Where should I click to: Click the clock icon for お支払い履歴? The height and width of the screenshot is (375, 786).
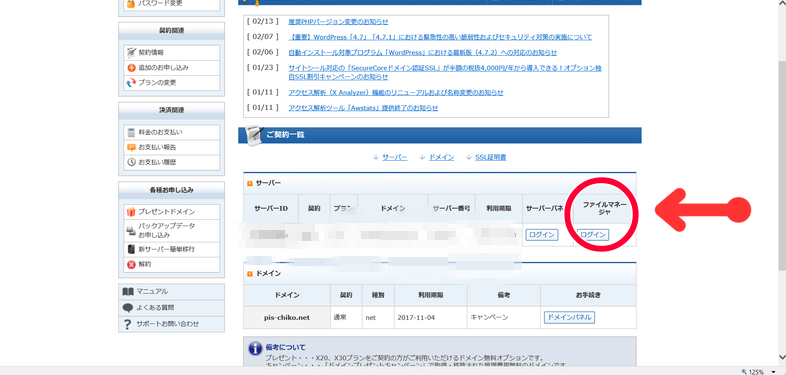[131, 162]
